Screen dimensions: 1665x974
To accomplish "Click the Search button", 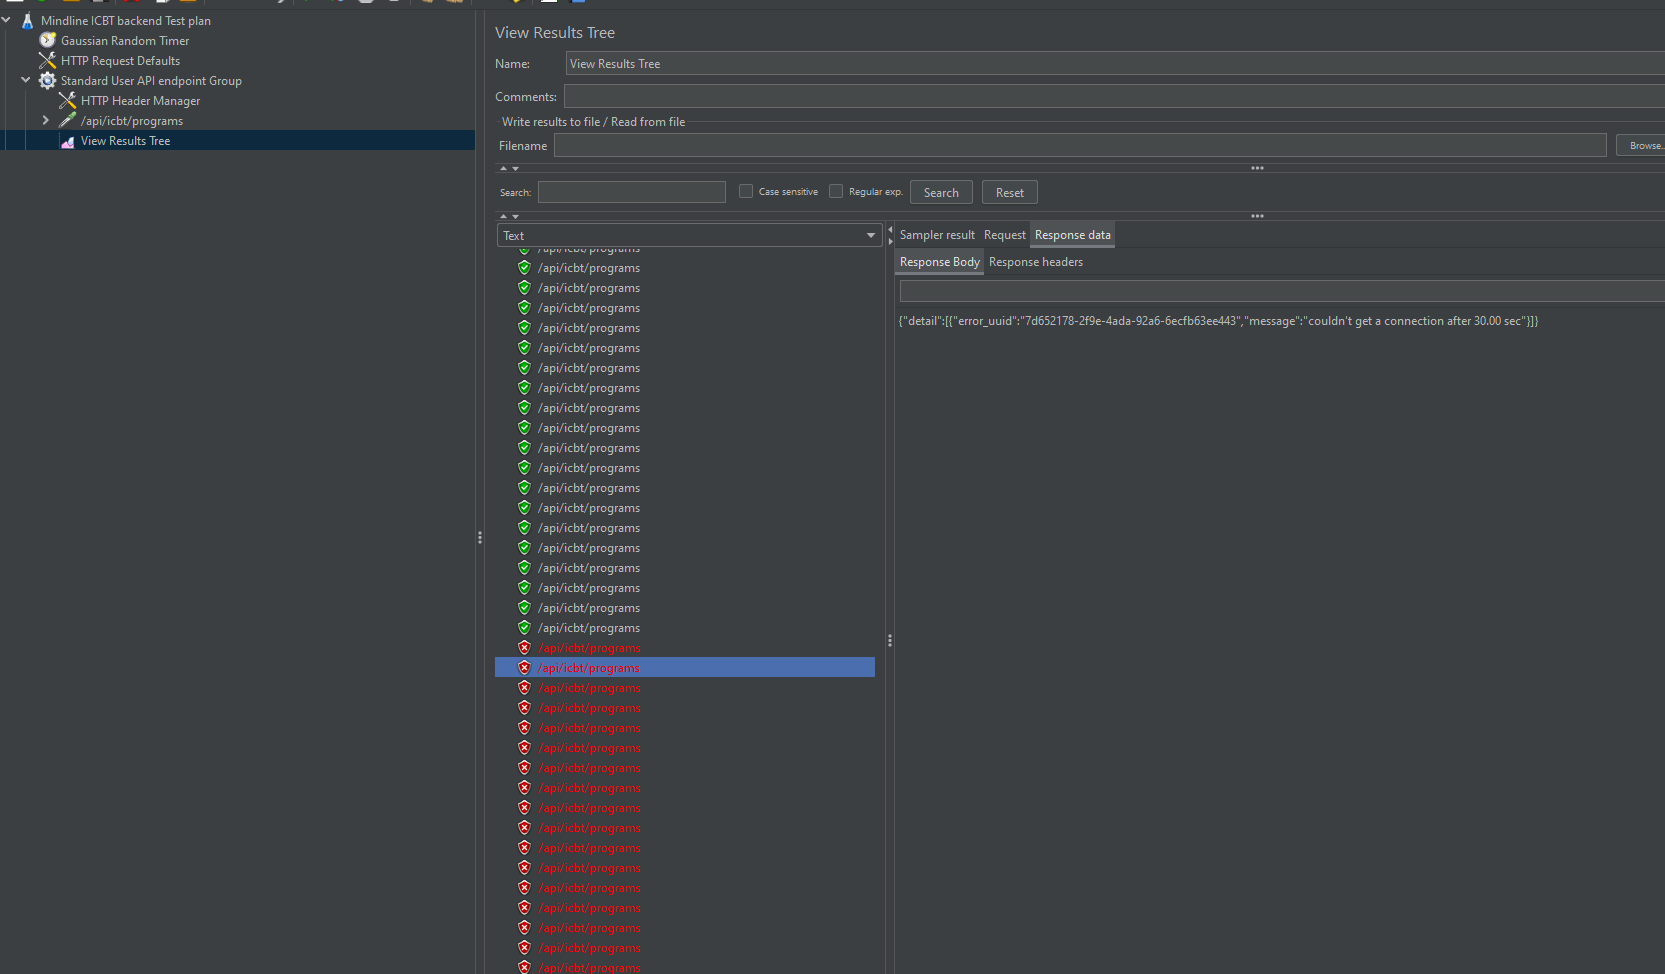I will (941, 192).
